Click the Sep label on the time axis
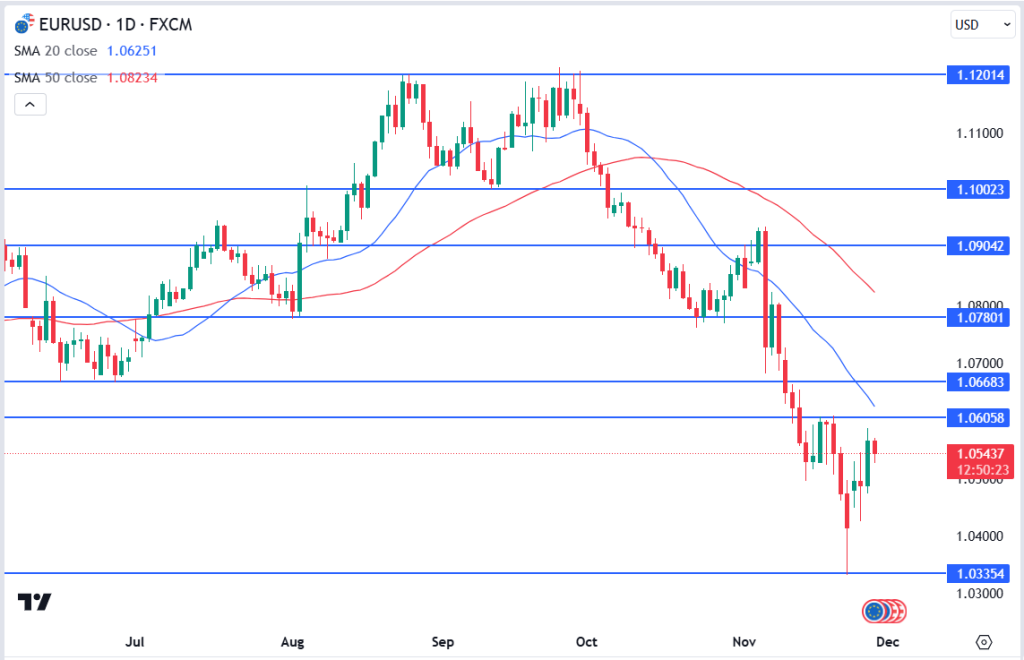This screenshot has height=660, width=1024. pos(441,641)
